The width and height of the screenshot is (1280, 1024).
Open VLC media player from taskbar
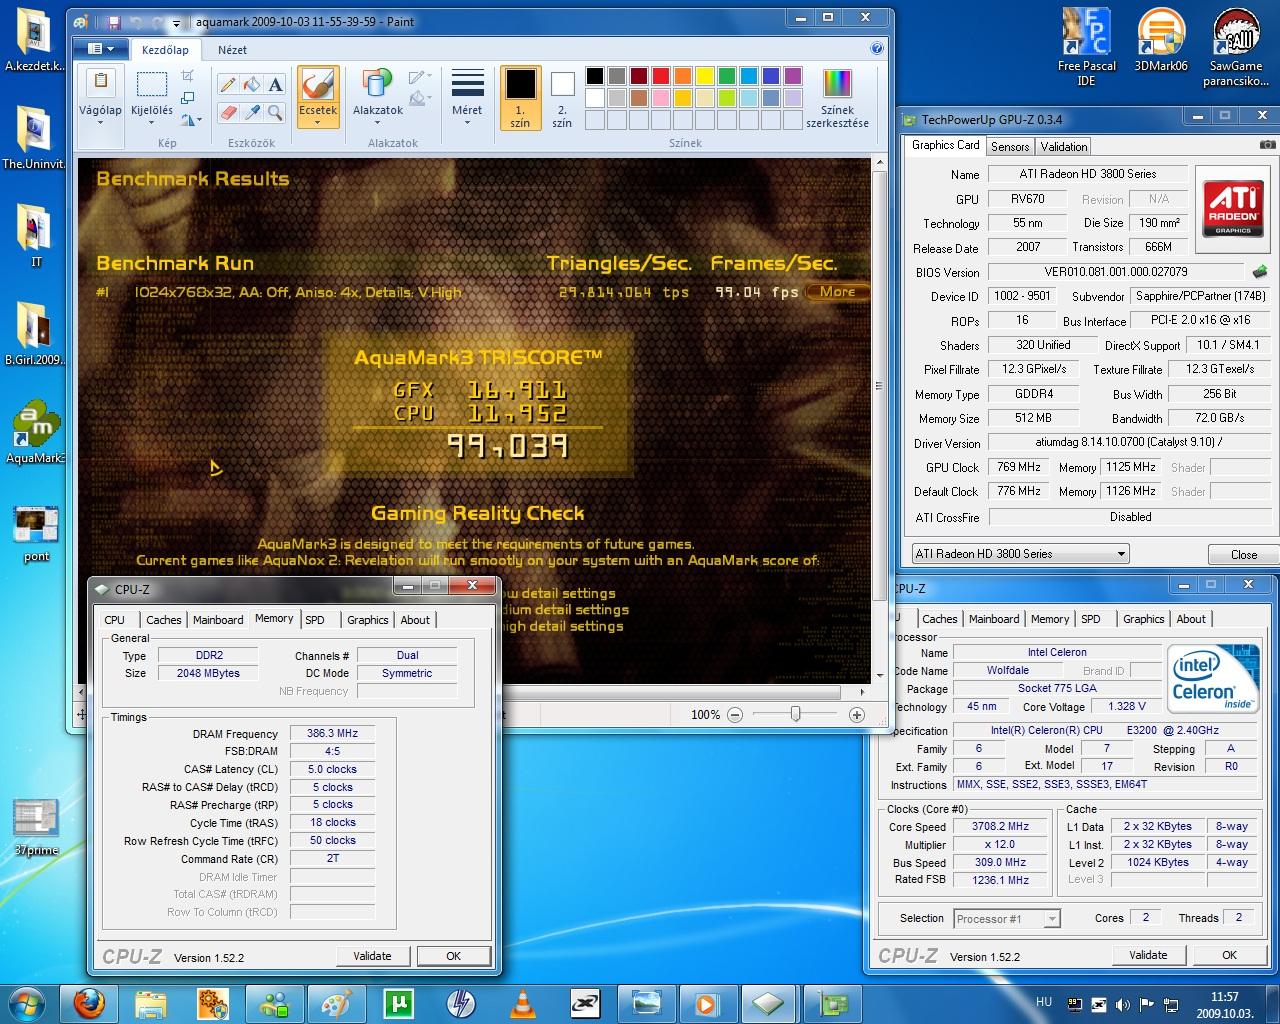click(522, 1002)
